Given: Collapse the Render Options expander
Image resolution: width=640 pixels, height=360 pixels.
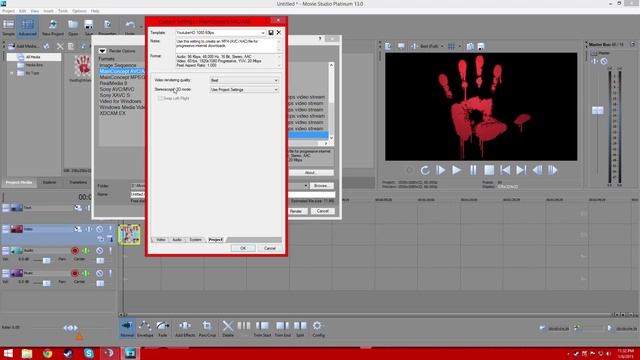Looking at the screenshot, I should click(102, 51).
